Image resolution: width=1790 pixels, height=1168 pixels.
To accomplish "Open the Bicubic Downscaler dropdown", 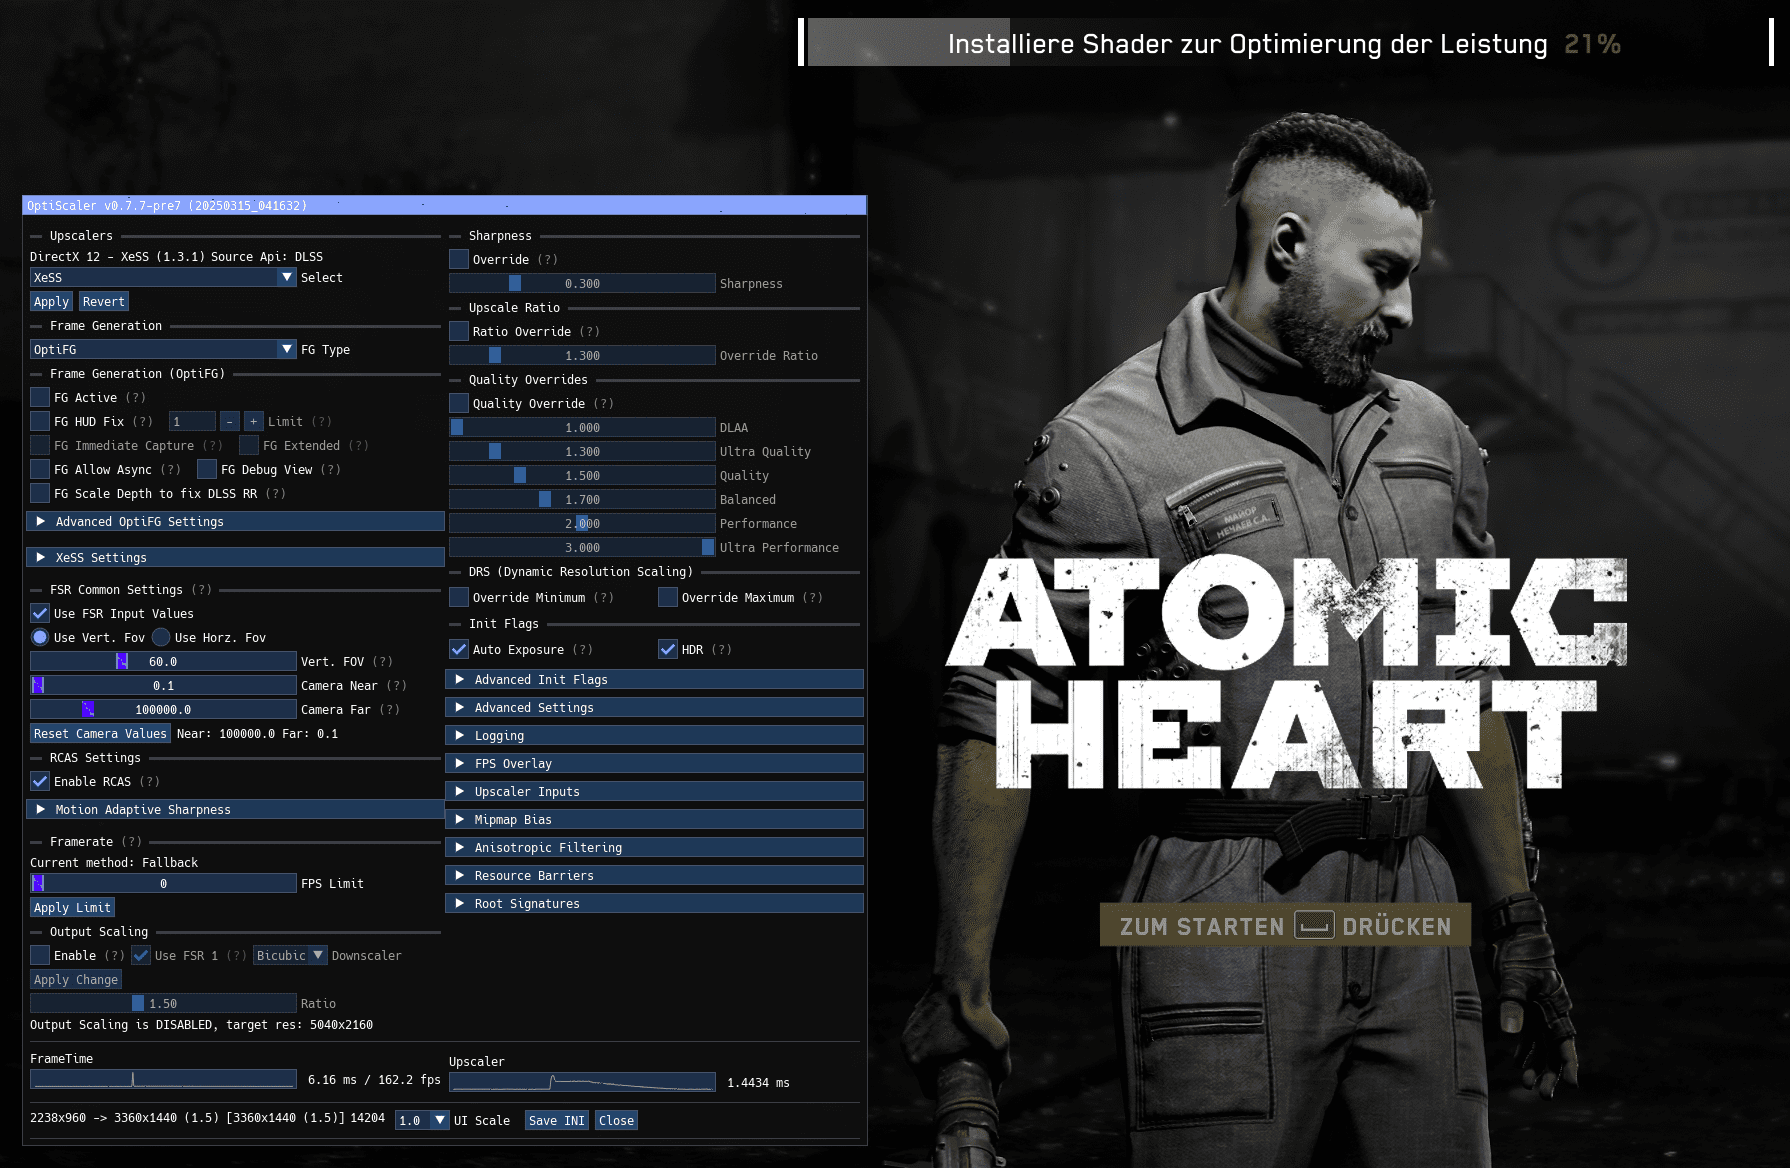I will pos(290,956).
